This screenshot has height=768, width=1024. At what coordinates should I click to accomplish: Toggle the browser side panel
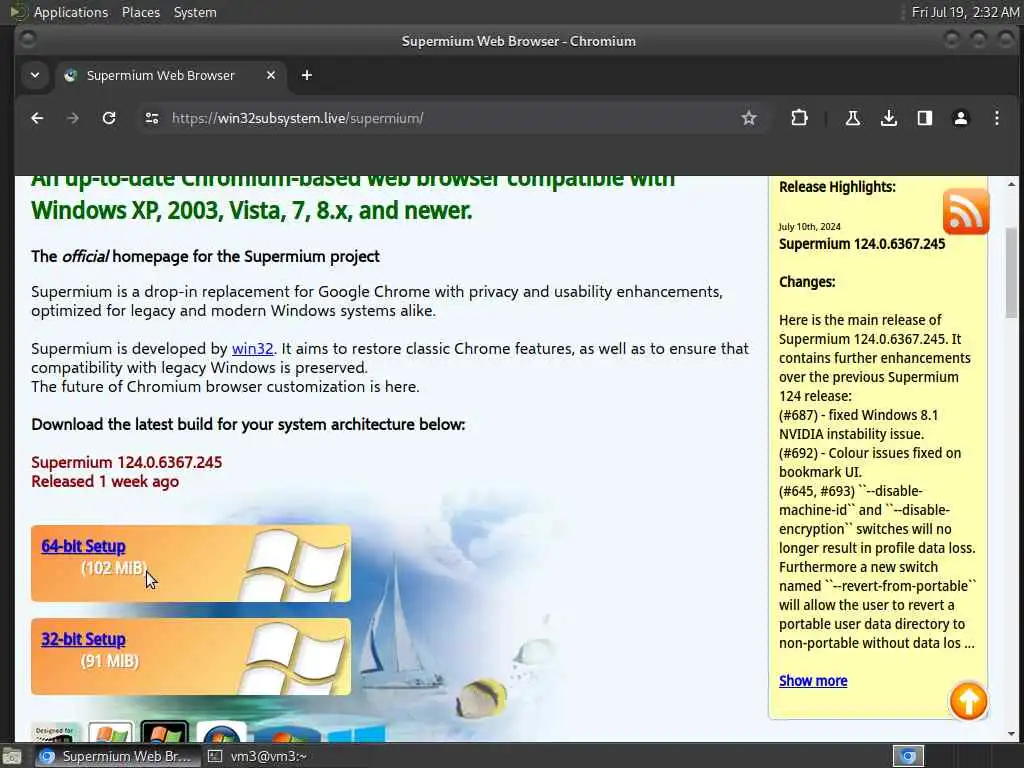coord(924,118)
